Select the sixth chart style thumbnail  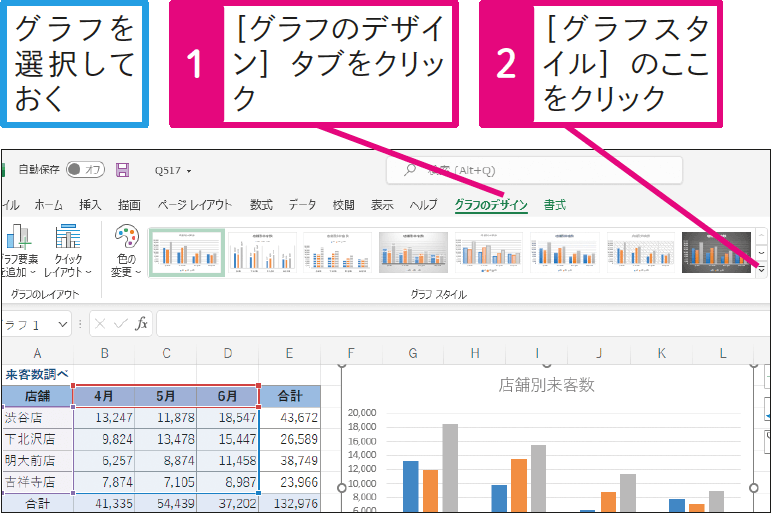click(565, 252)
